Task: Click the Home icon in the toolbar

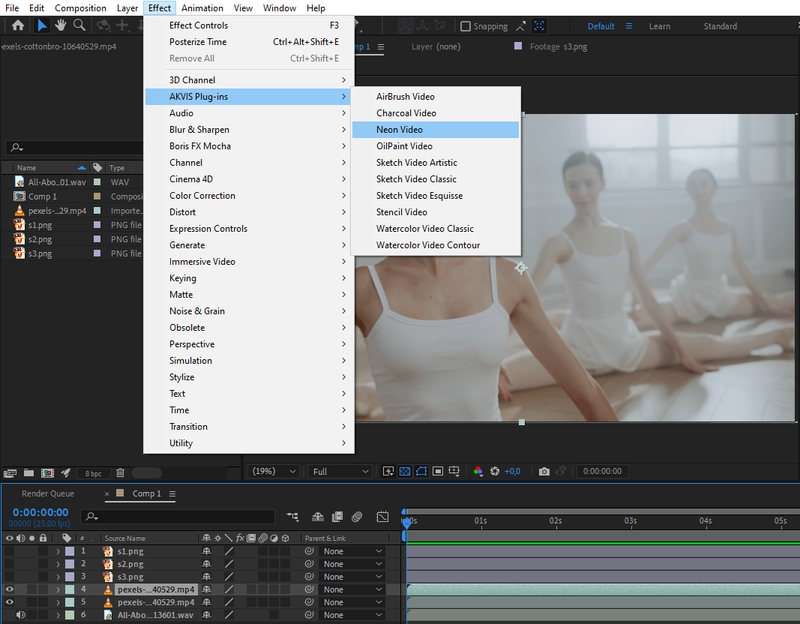Action: pos(18,25)
